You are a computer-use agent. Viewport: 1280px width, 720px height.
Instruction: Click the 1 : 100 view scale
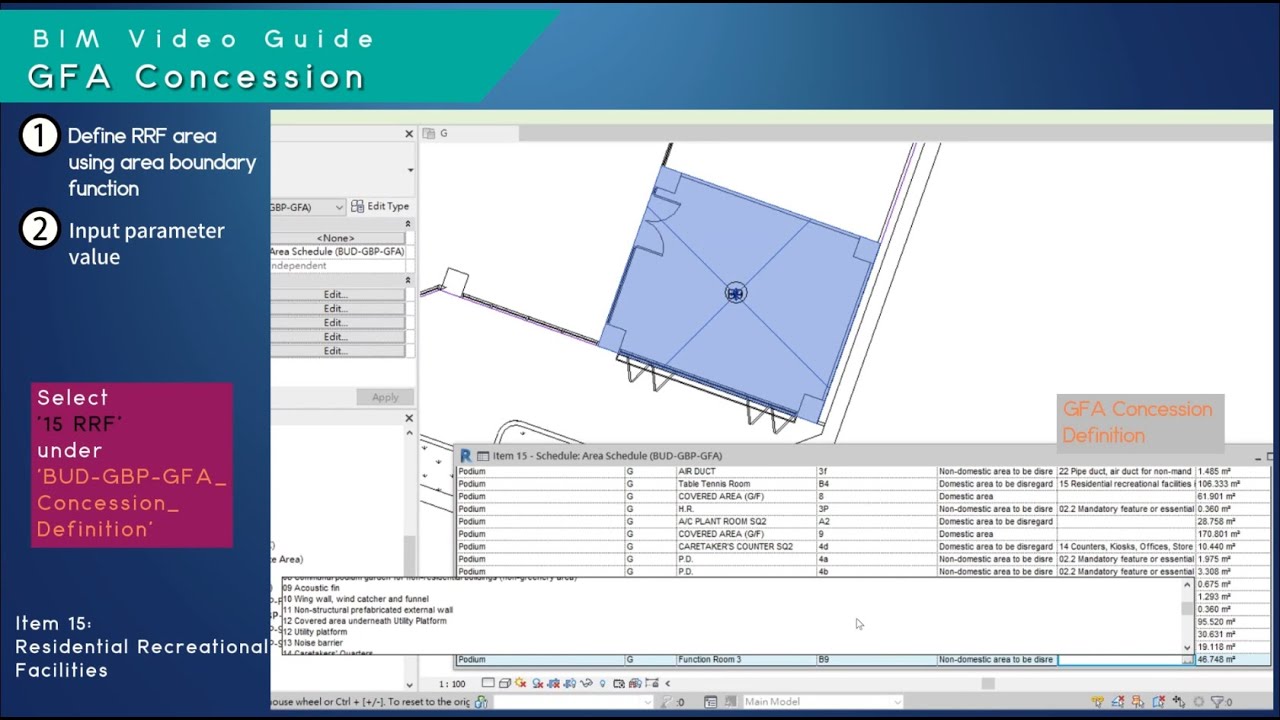pos(452,683)
